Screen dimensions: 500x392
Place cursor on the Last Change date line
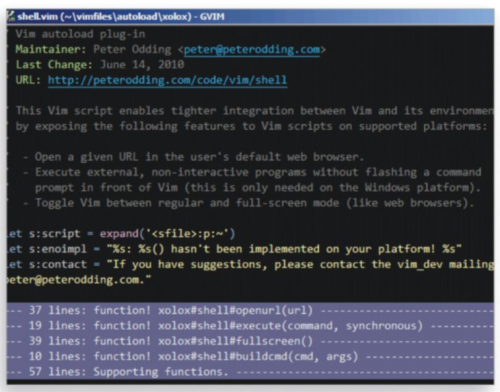point(100,65)
